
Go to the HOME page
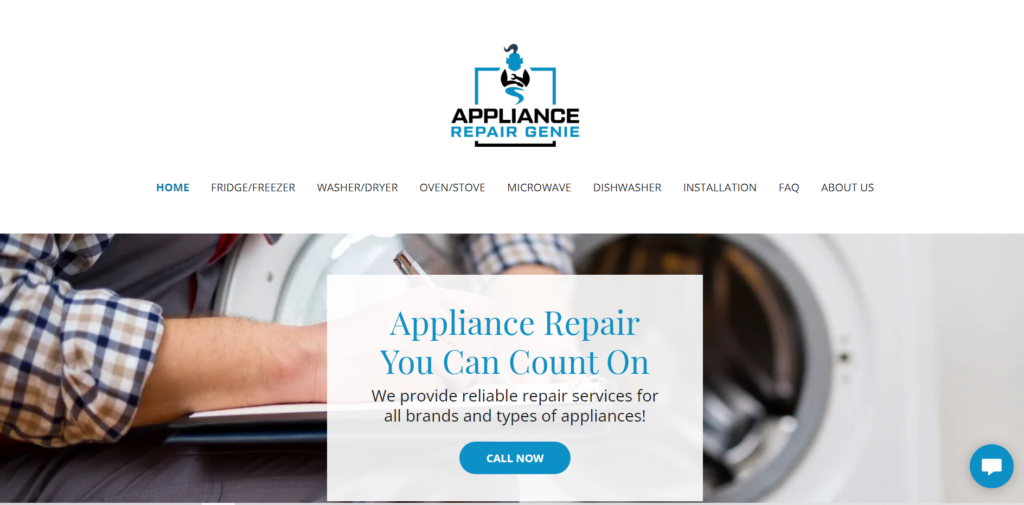172,187
